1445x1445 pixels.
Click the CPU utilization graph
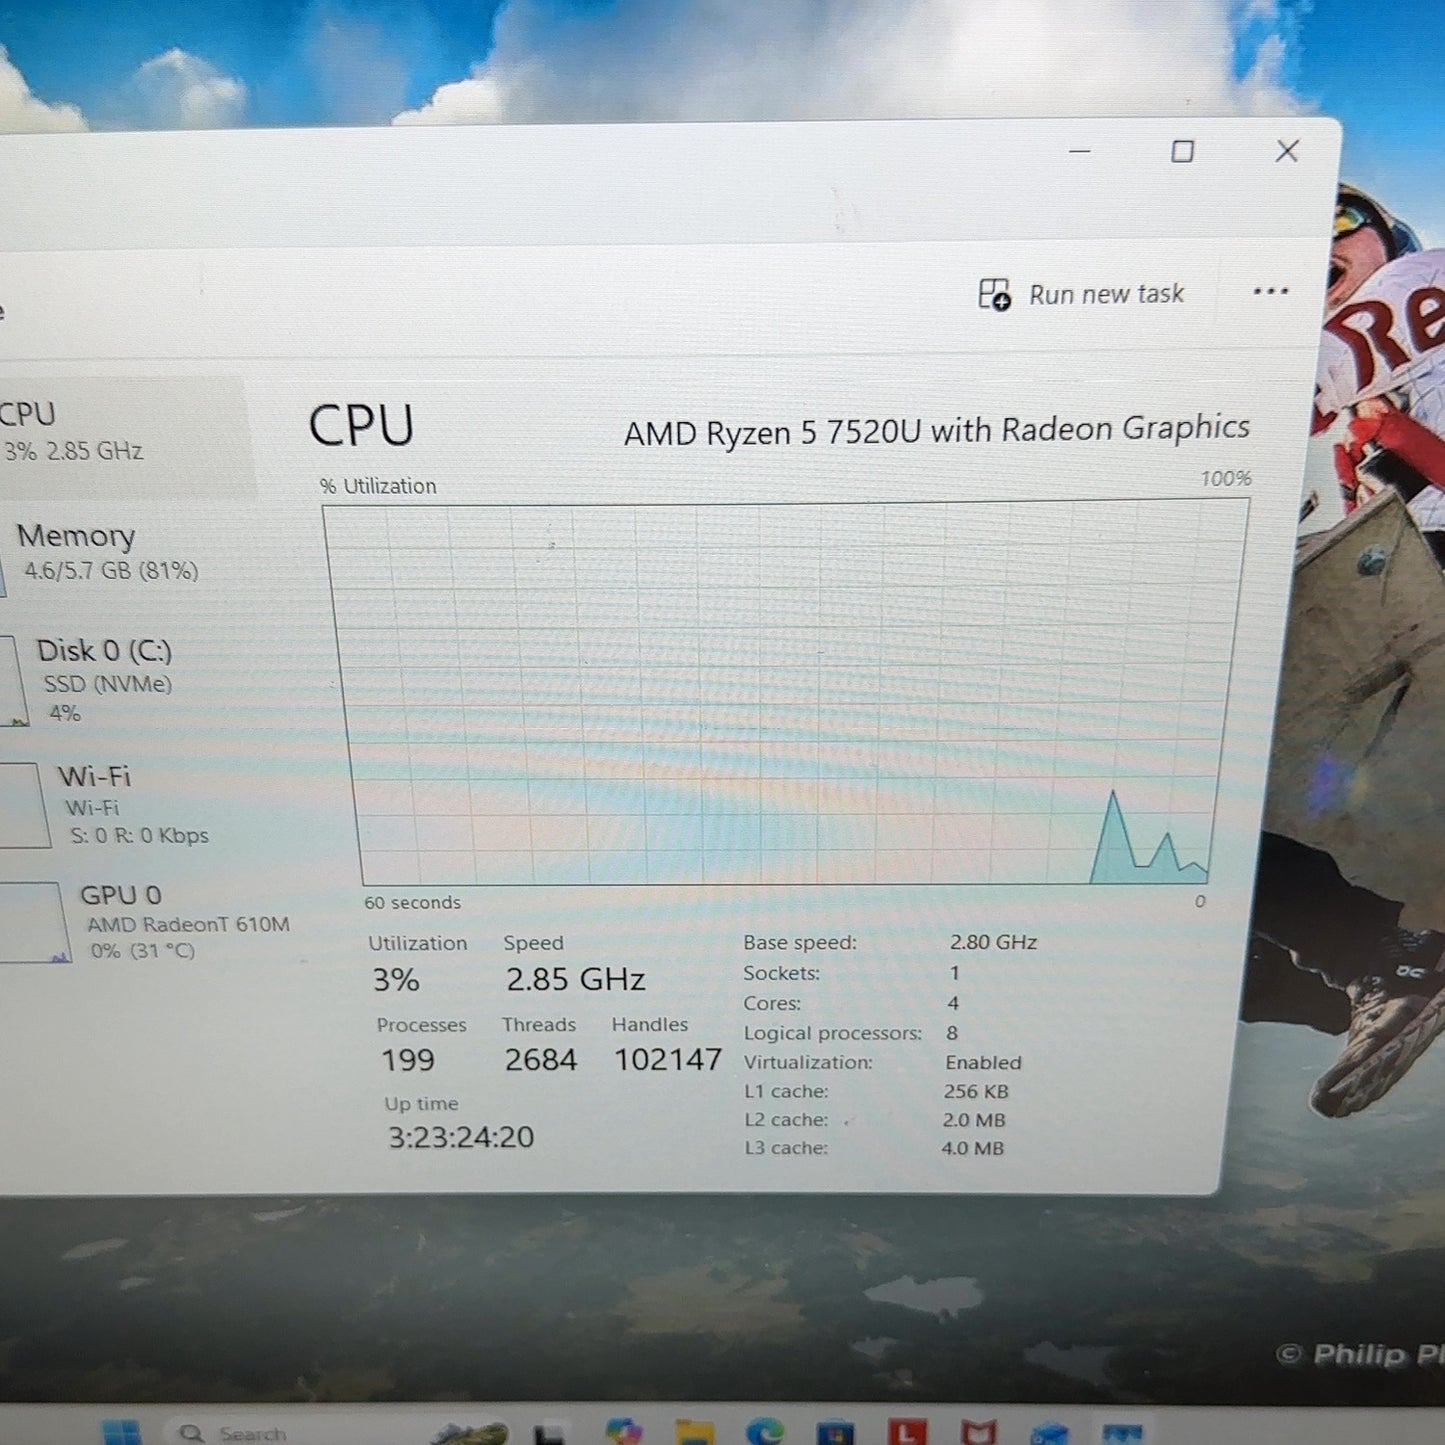(786, 694)
